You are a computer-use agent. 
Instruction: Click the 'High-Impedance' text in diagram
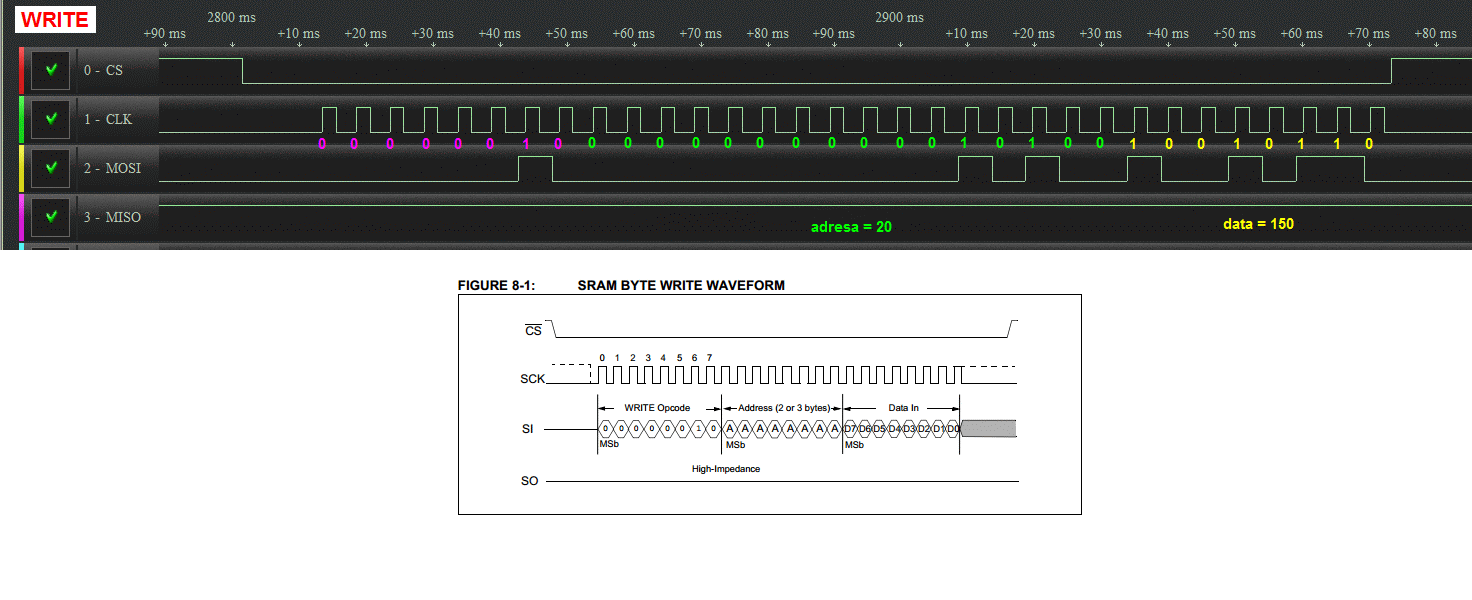[726, 469]
